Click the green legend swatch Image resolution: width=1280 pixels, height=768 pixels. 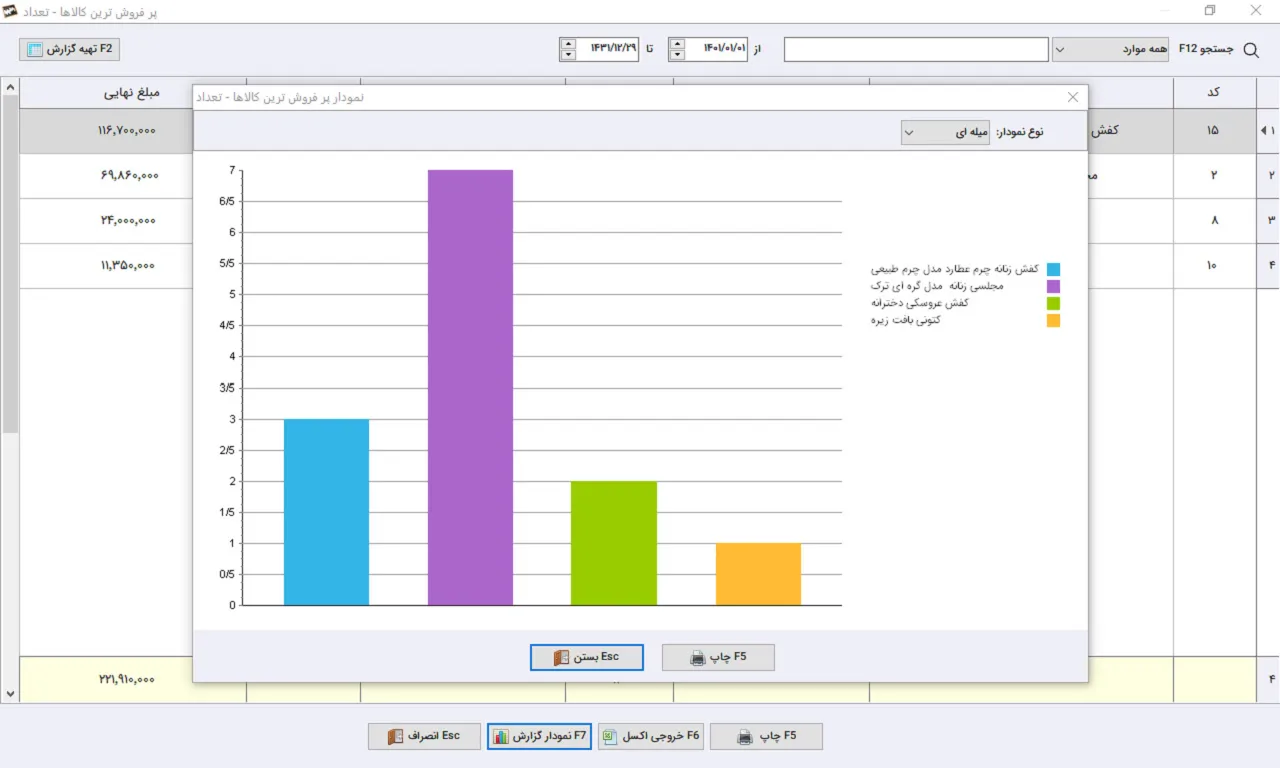1053,303
